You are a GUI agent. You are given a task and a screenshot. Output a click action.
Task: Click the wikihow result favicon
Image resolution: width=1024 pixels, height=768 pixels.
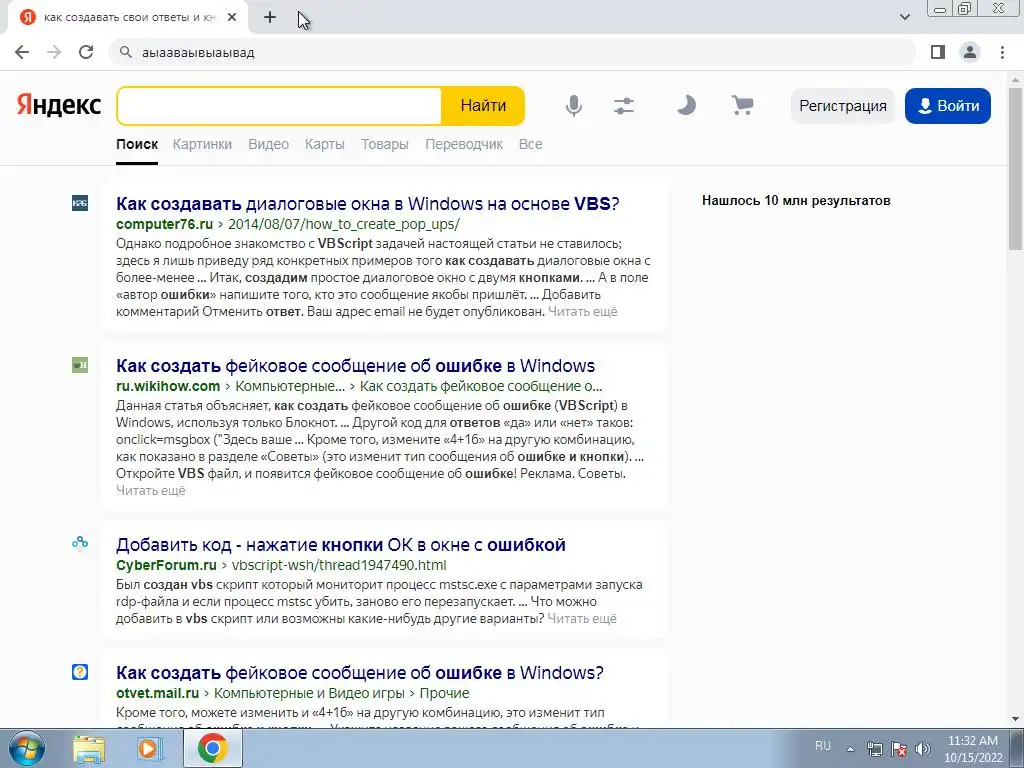tap(80, 365)
